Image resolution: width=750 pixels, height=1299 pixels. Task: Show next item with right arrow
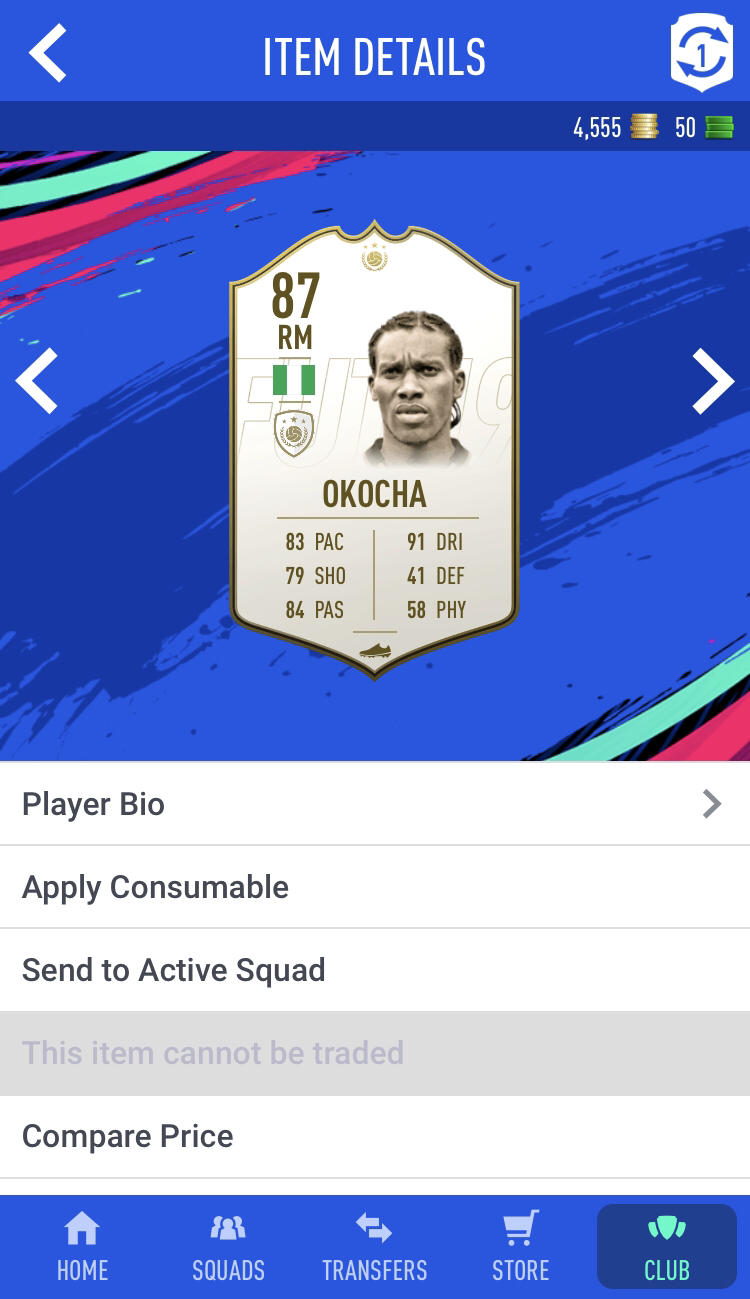tap(713, 381)
